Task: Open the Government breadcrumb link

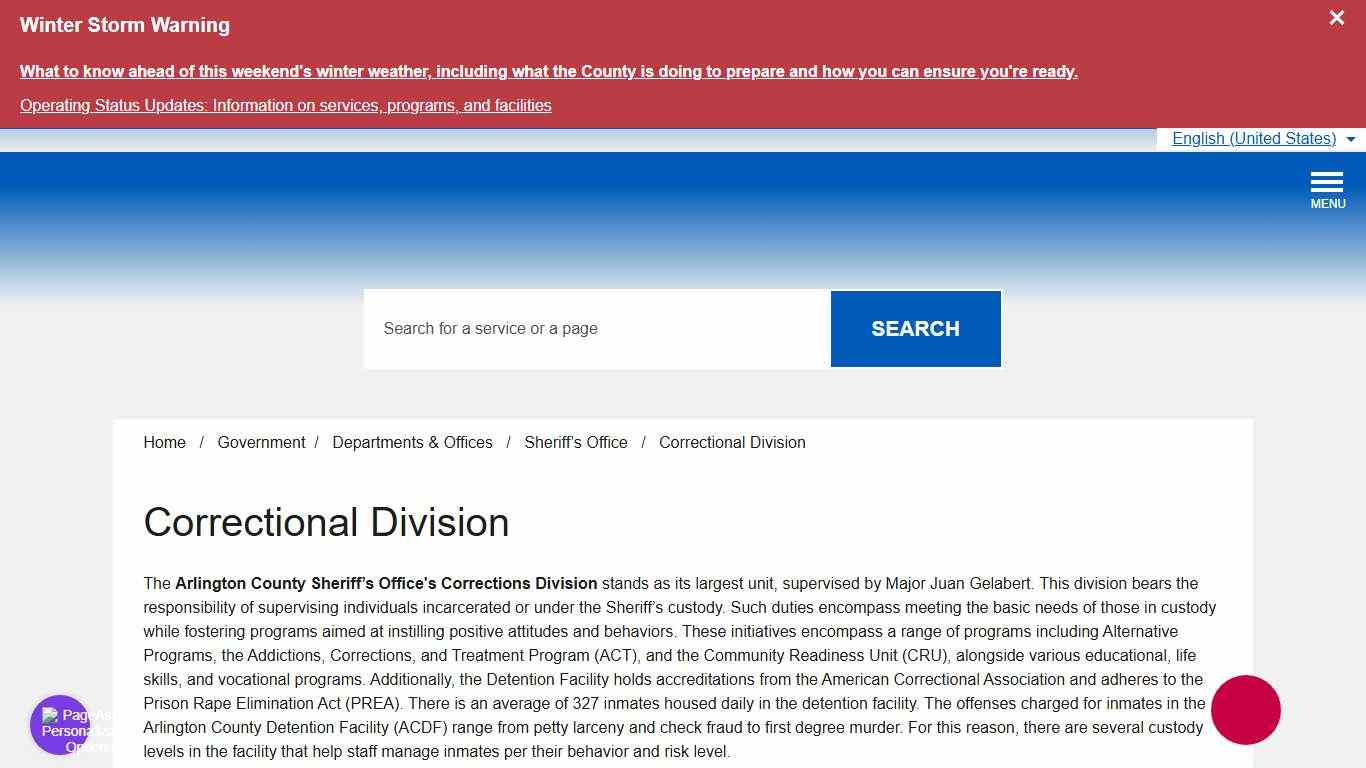Action: tap(261, 442)
